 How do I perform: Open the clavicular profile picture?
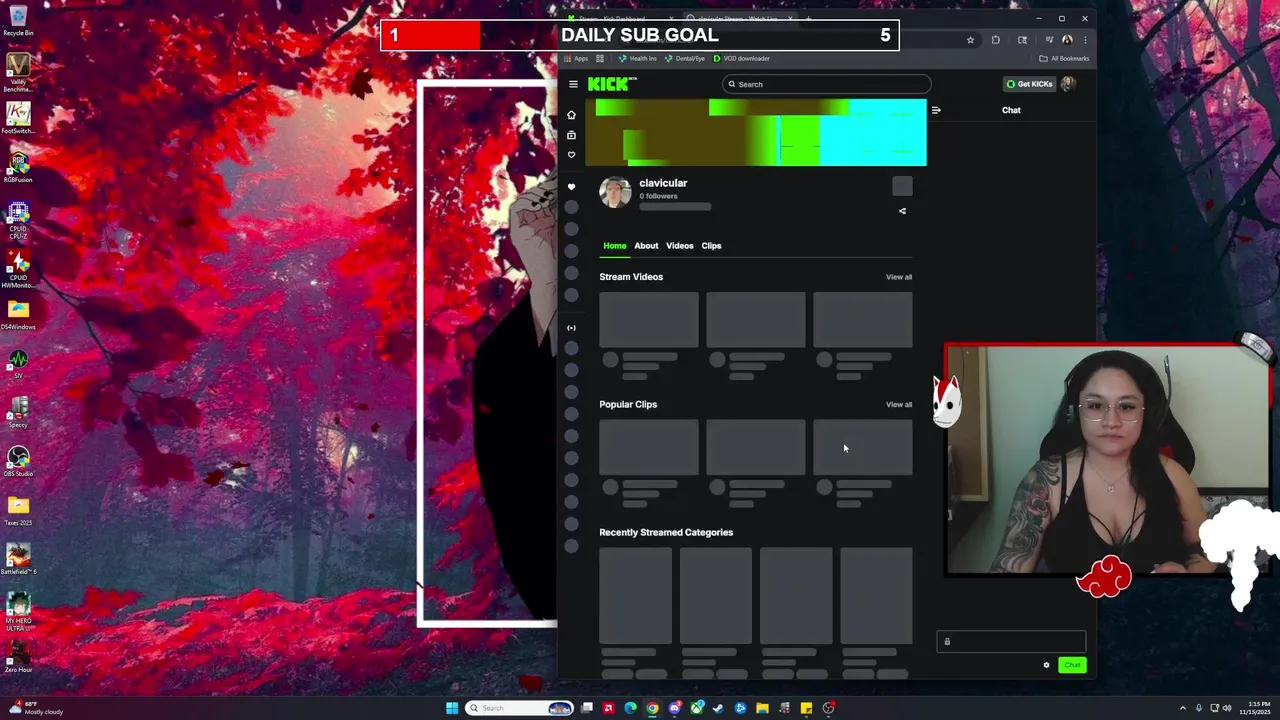click(x=615, y=192)
